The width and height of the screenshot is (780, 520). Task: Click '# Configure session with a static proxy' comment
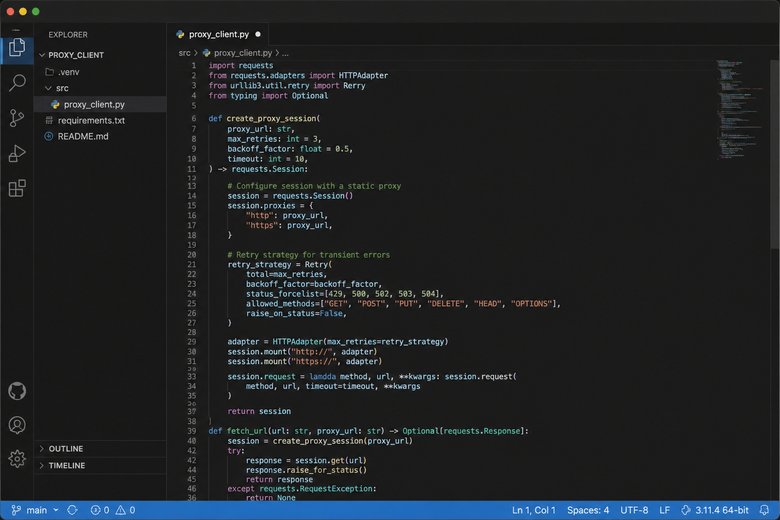click(314, 186)
